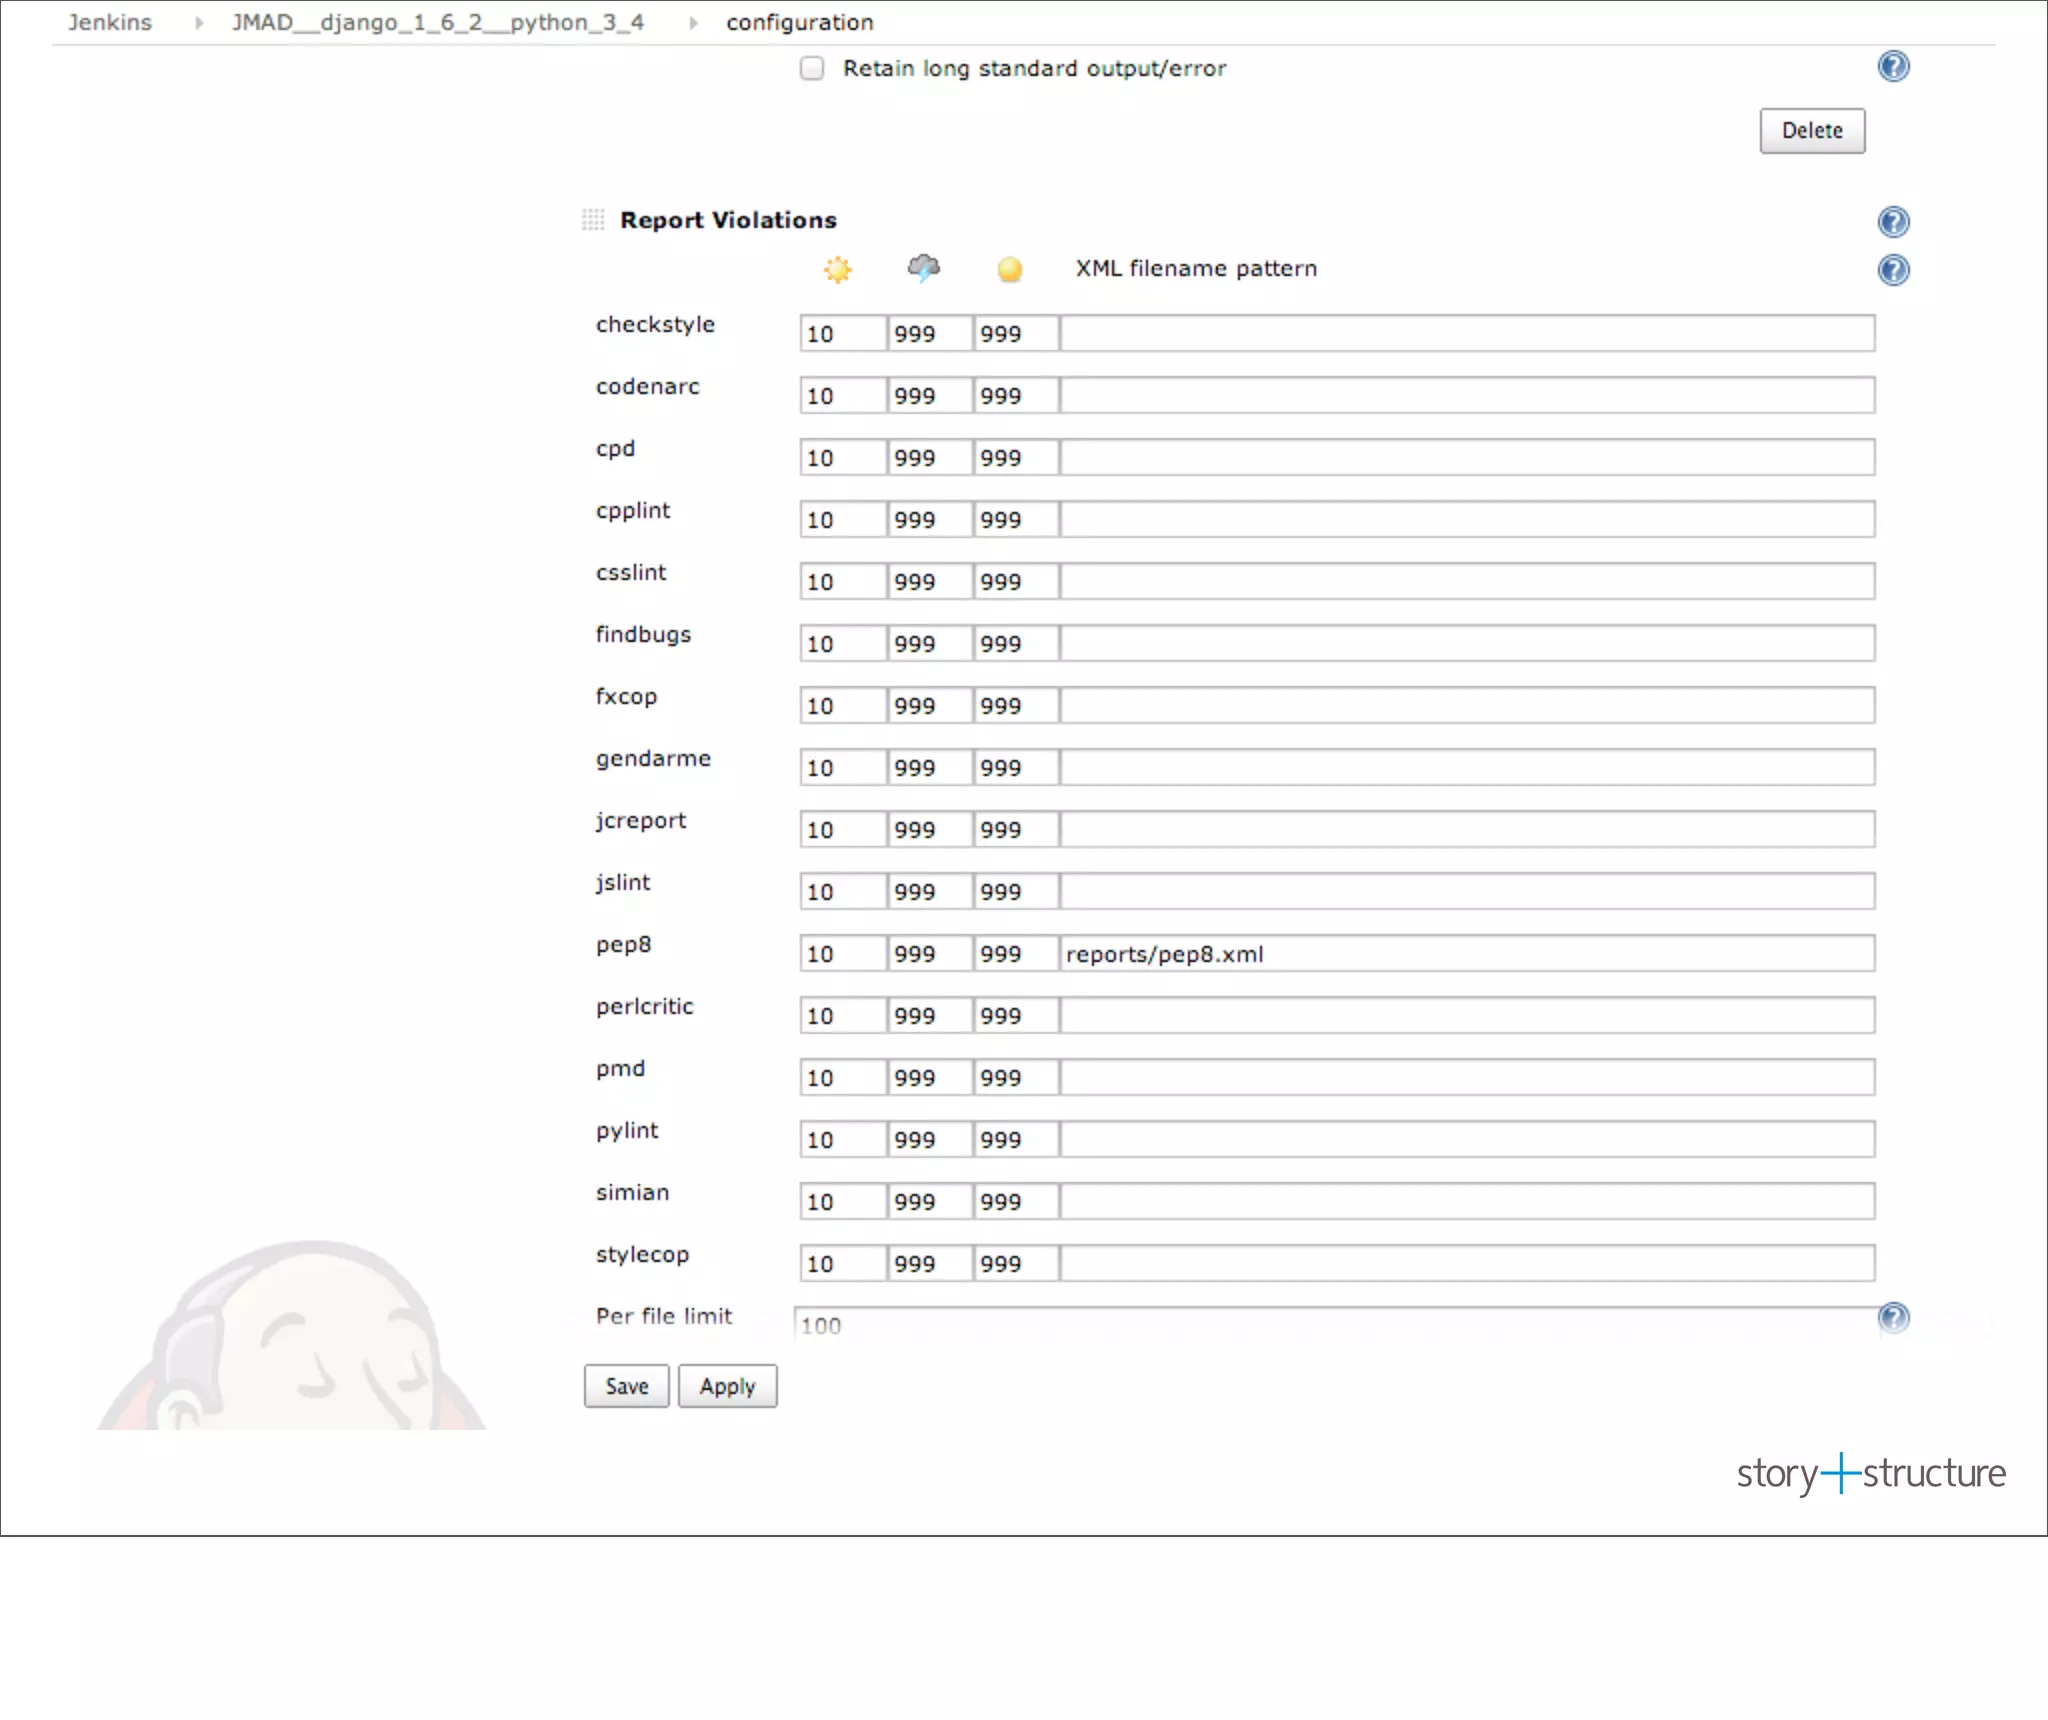This screenshot has width=2048, height=1720.
Task: Click findbugs XML filename pattern field
Action: (1467, 644)
